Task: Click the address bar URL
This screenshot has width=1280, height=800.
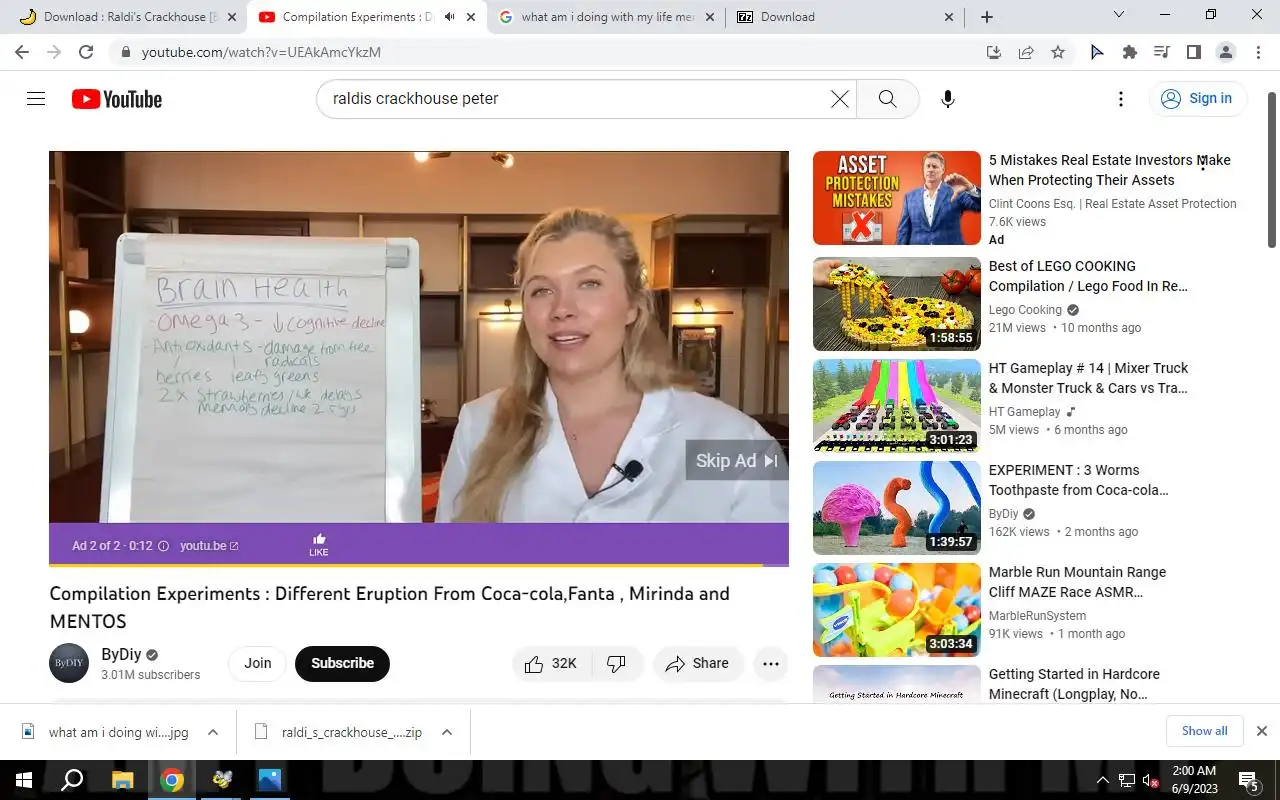Action: click(261, 52)
